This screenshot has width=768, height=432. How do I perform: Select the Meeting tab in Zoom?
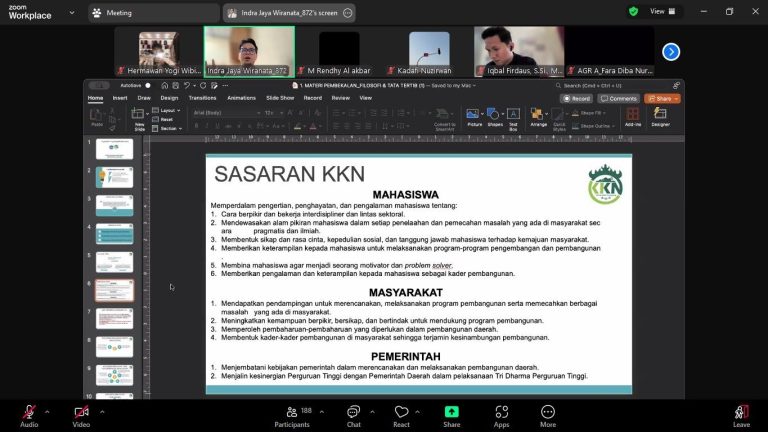point(153,13)
